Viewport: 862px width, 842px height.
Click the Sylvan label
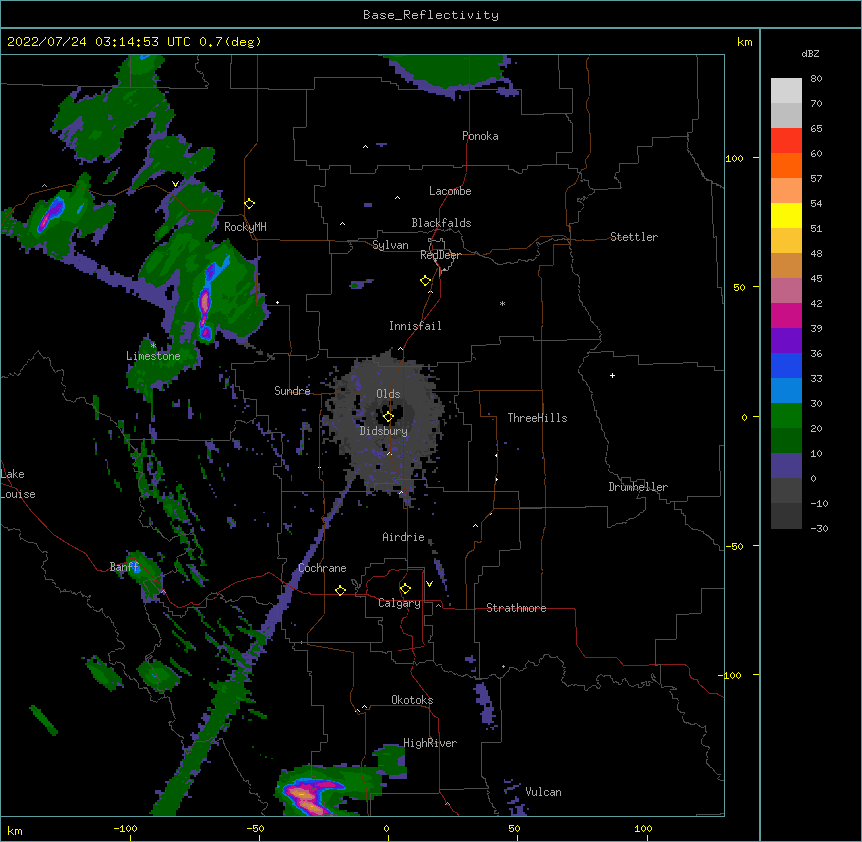click(390, 245)
